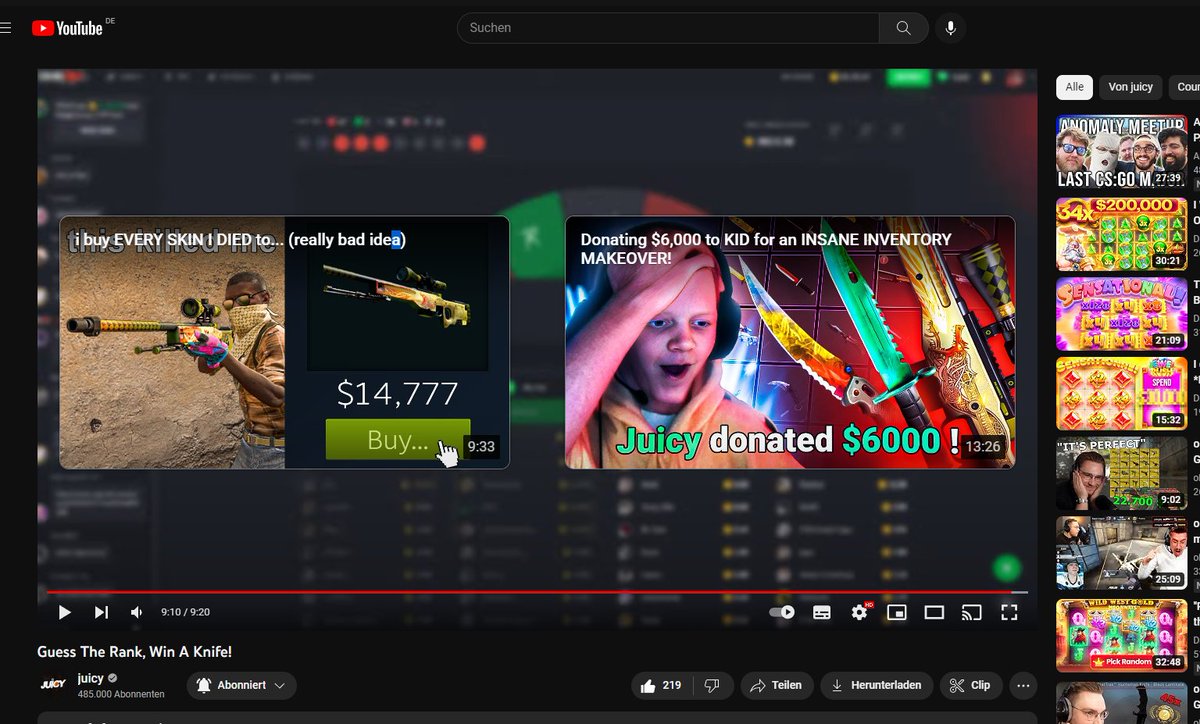The image size is (1200, 724).
Task: Like the video with 219 likes
Action: [x=661, y=685]
